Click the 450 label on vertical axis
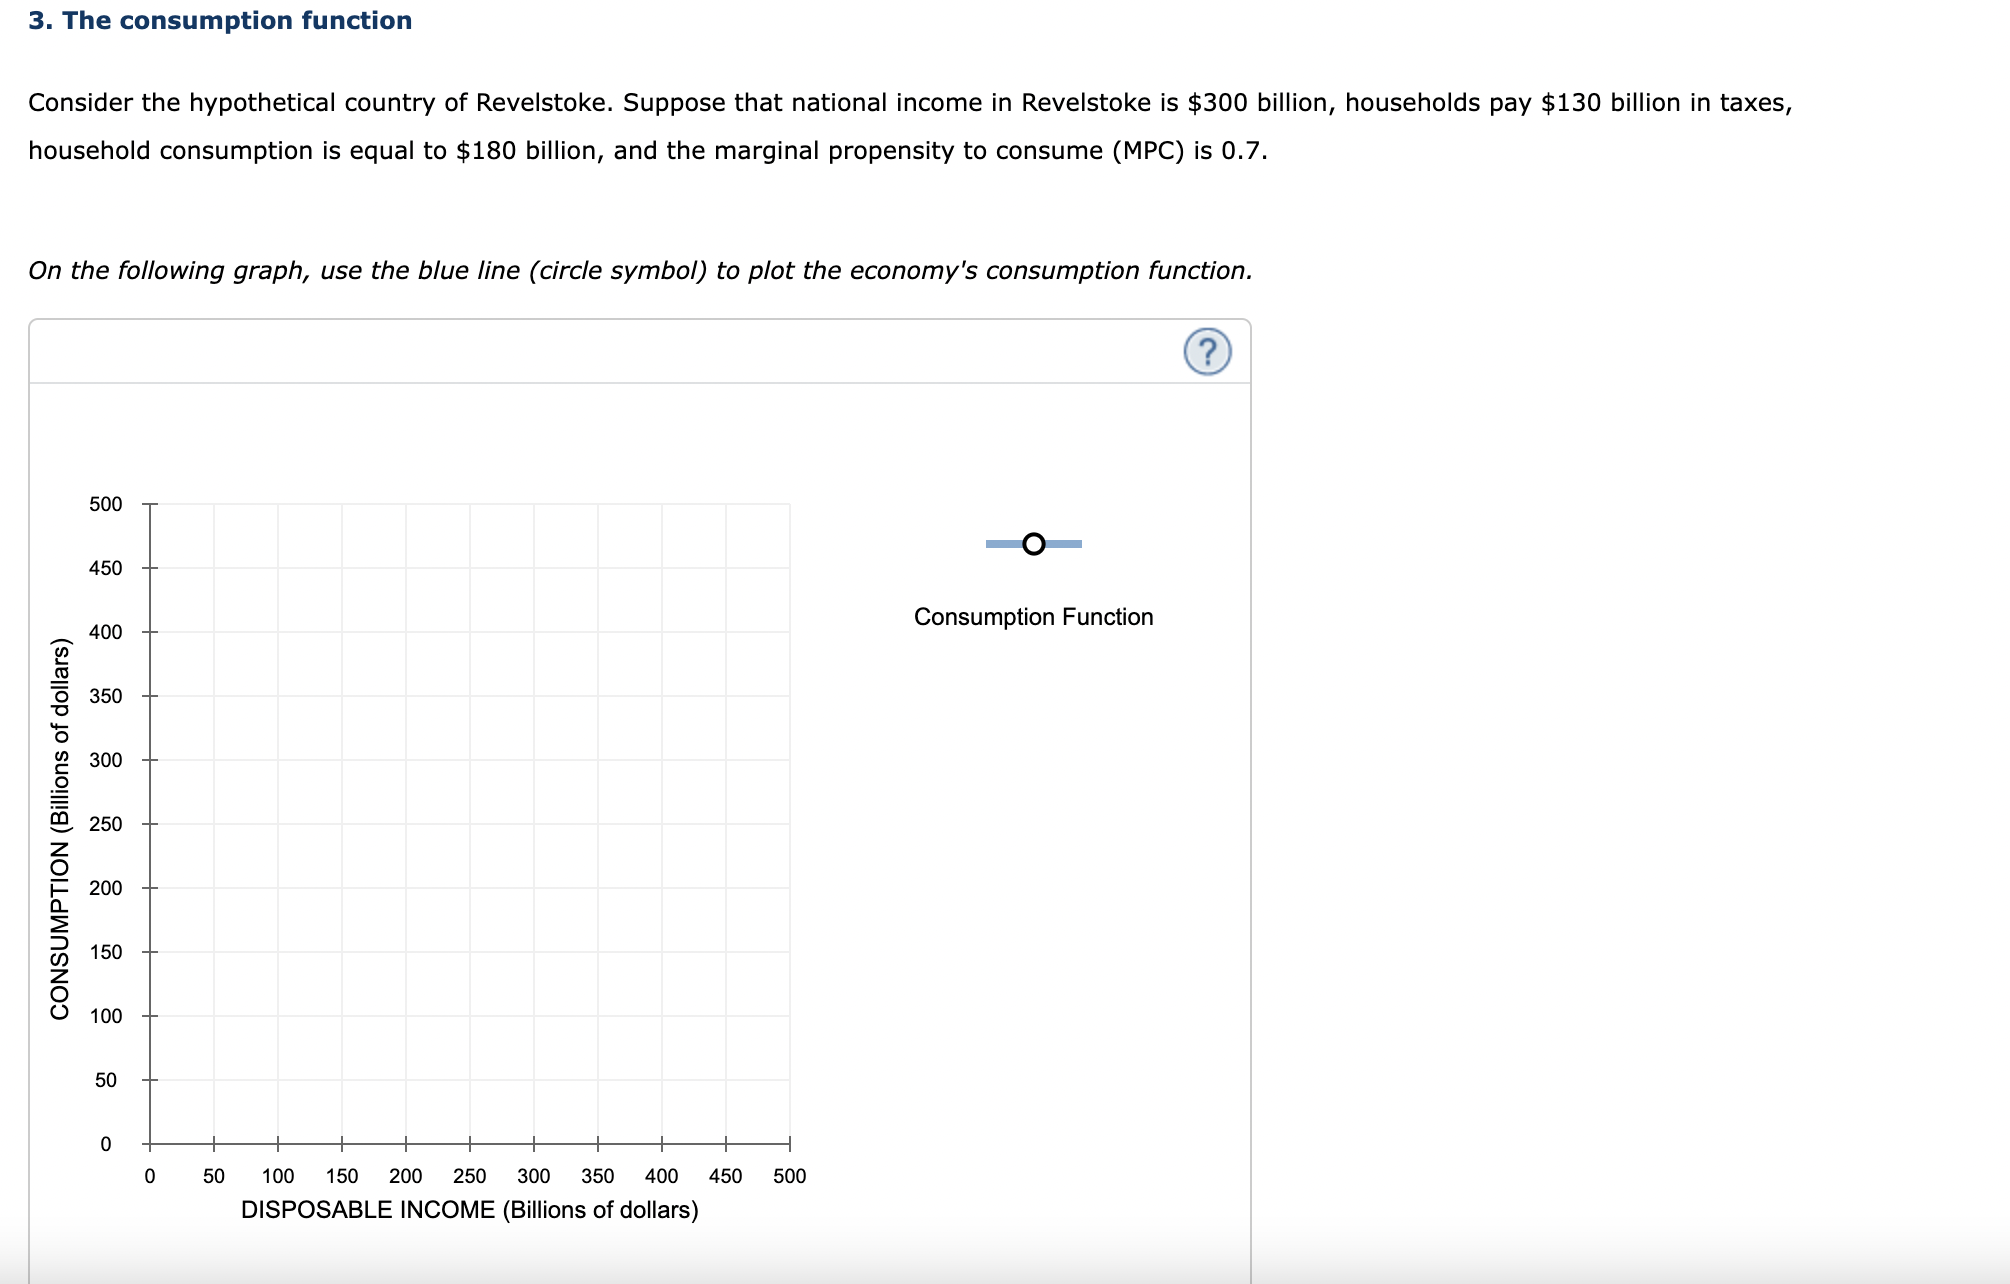This screenshot has height=1284, width=2010. click(x=105, y=568)
